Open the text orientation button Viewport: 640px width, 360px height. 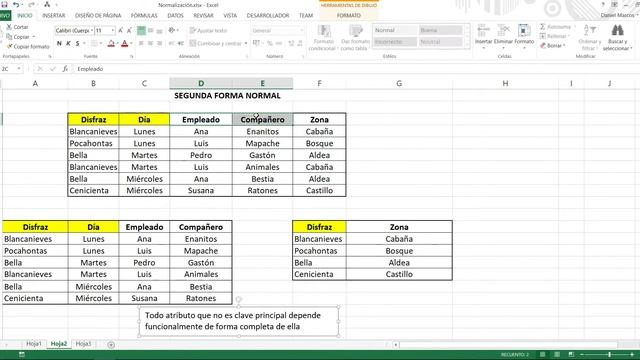point(172,31)
